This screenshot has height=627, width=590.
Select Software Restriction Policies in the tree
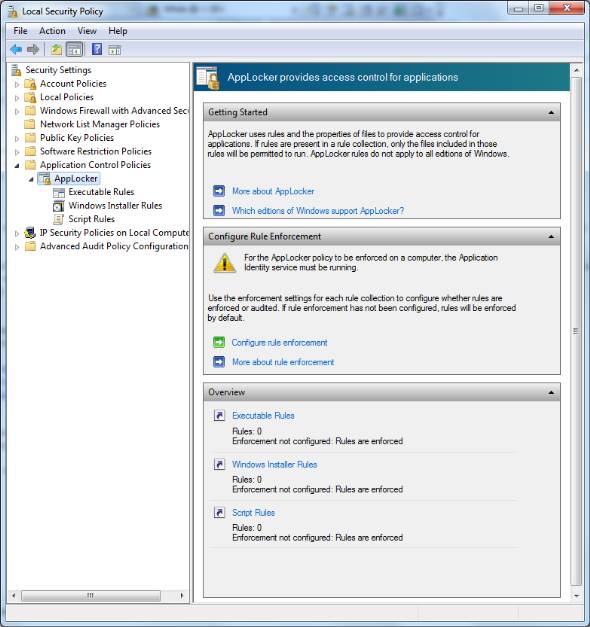pos(96,151)
